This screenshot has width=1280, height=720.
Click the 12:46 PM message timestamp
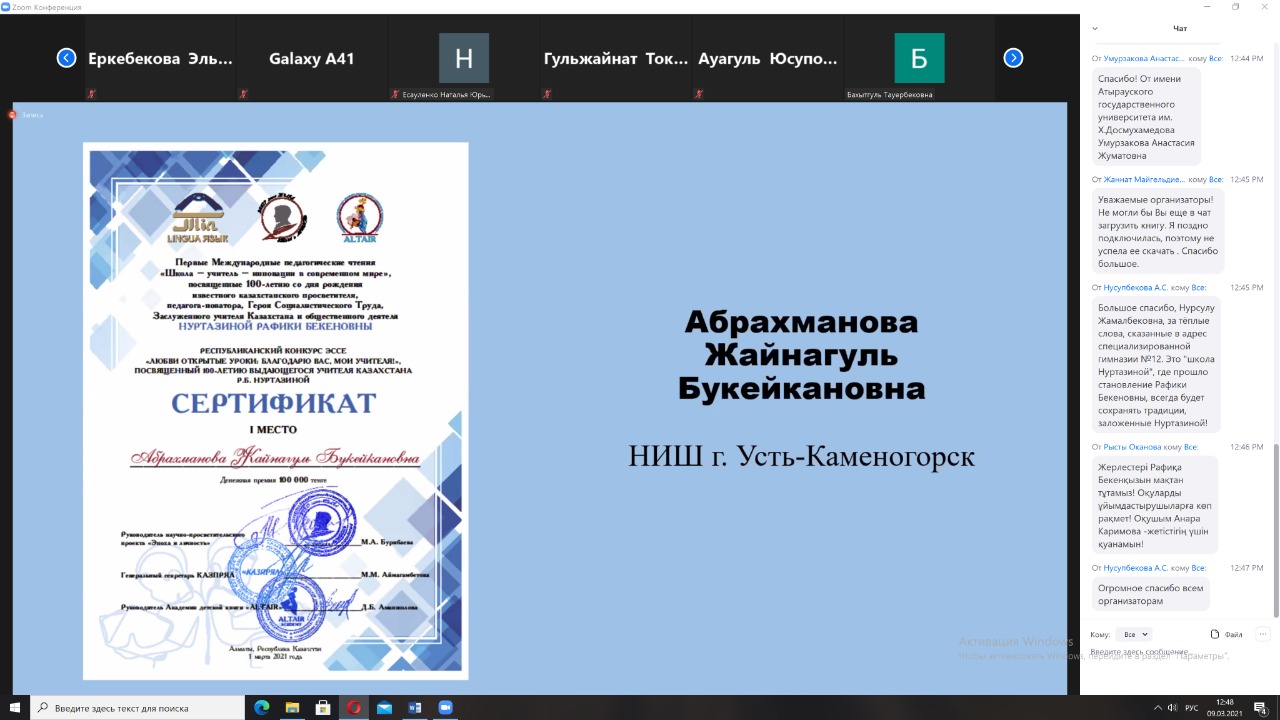click(x=1246, y=448)
